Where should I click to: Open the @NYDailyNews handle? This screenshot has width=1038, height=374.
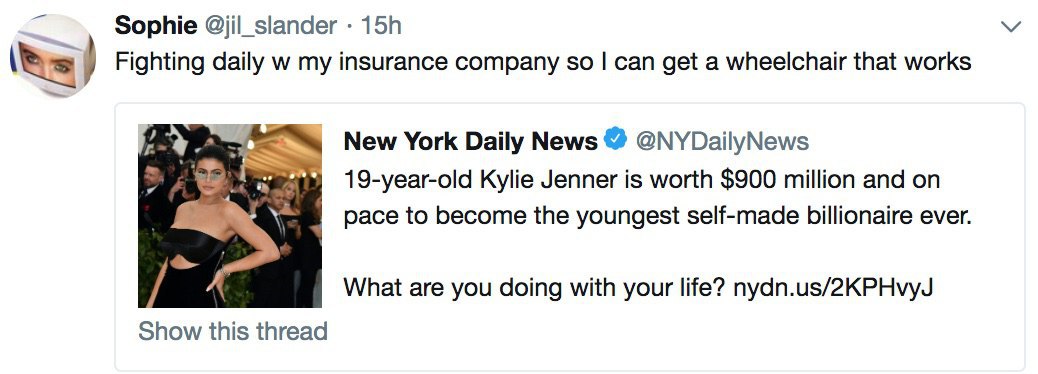(x=722, y=141)
